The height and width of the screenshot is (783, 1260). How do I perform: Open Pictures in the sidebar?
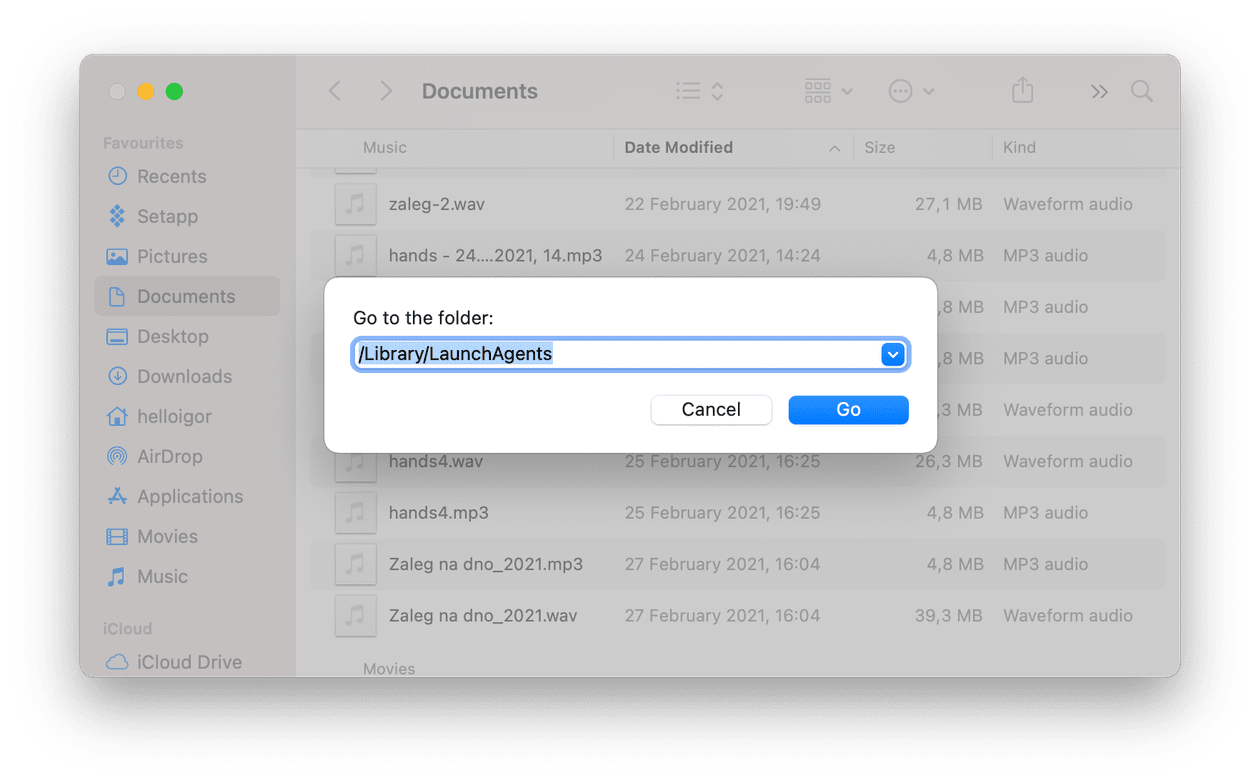187,256
